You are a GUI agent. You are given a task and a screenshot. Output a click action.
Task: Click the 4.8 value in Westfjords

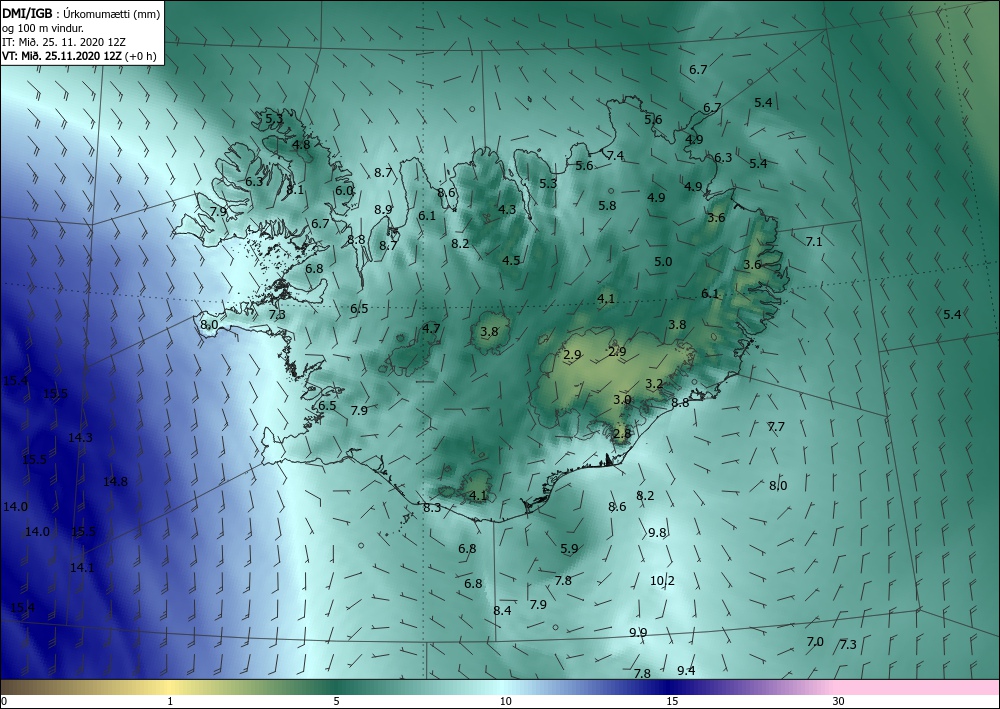[x=301, y=145]
